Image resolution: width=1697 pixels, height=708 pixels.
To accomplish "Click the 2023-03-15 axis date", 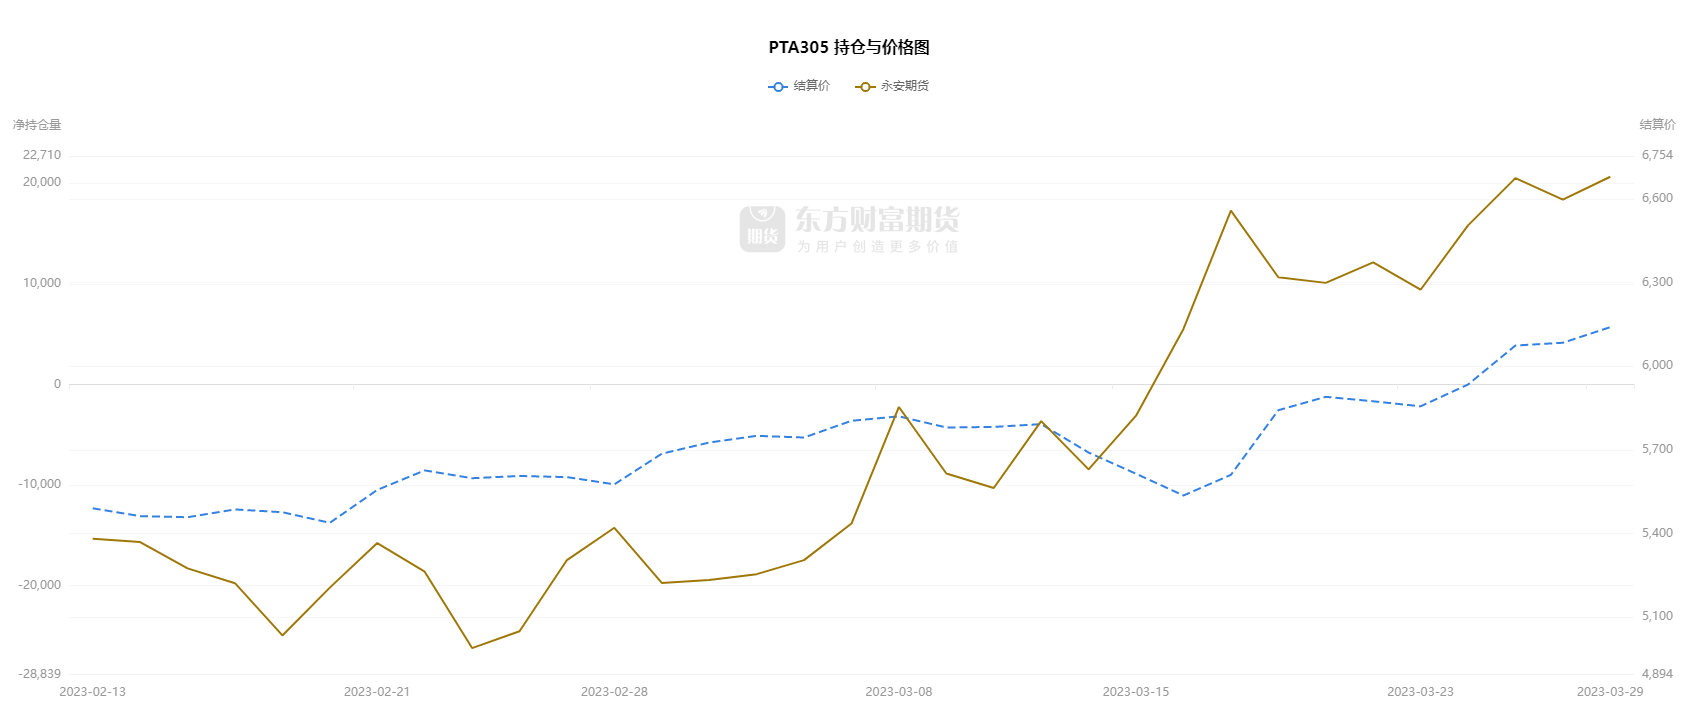I will click(1136, 692).
